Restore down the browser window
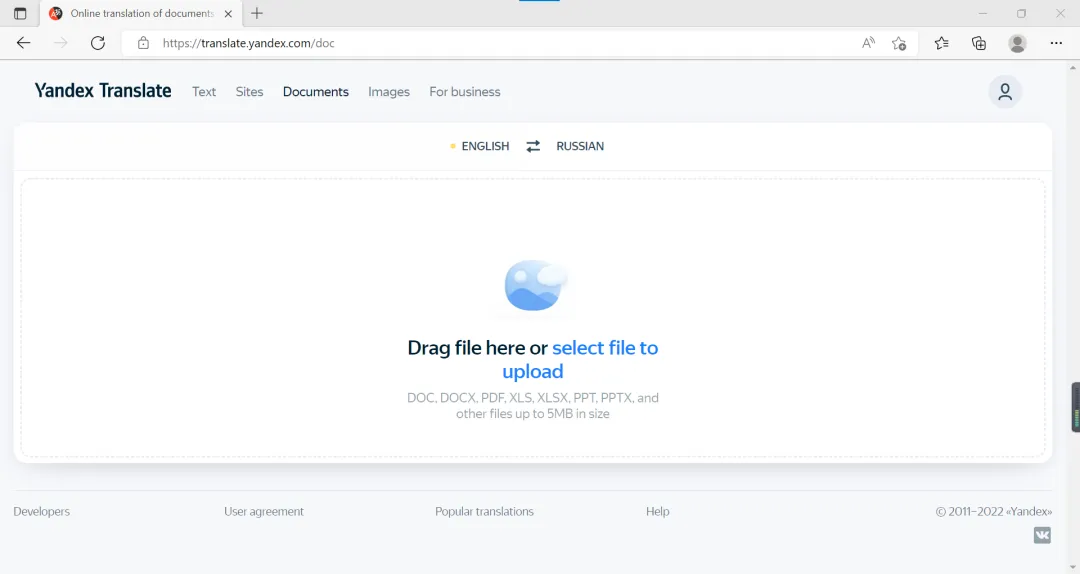Image resolution: width=1080 pixels, height=574 pixels. 1021,13
